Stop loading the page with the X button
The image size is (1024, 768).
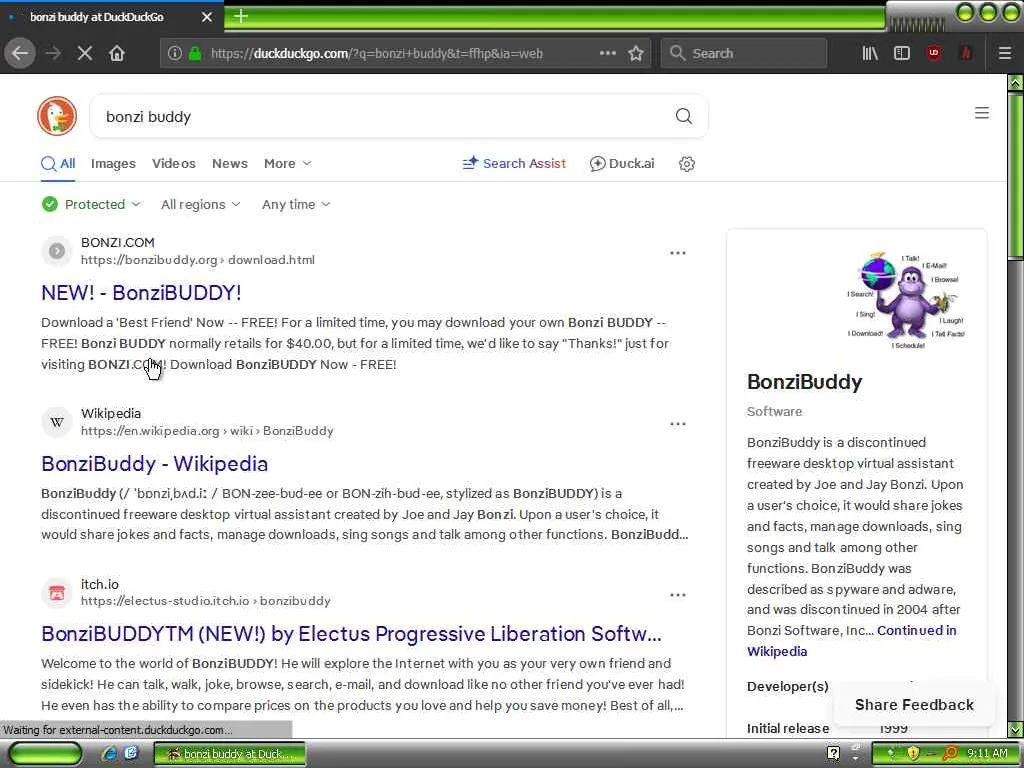pos(84,53)
